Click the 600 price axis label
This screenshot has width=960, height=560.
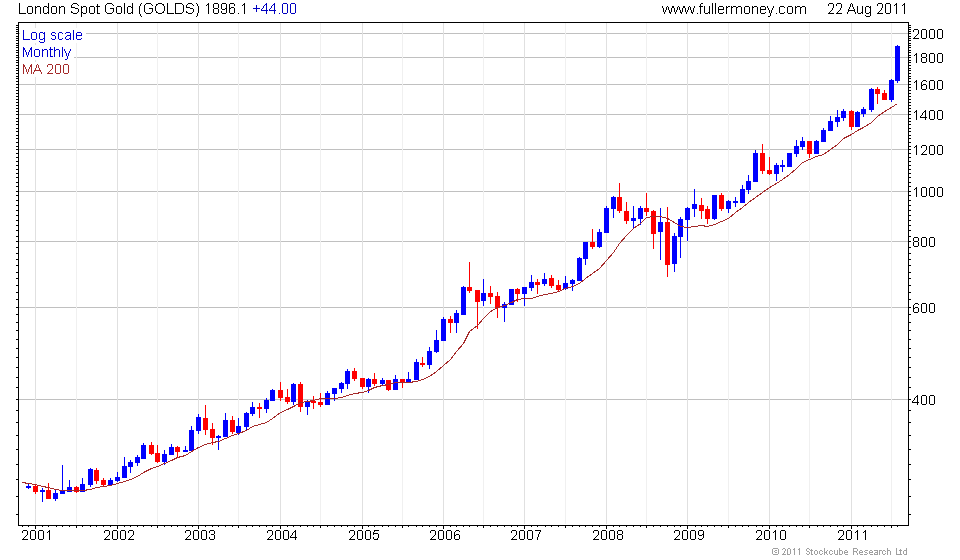pos(924,308)
